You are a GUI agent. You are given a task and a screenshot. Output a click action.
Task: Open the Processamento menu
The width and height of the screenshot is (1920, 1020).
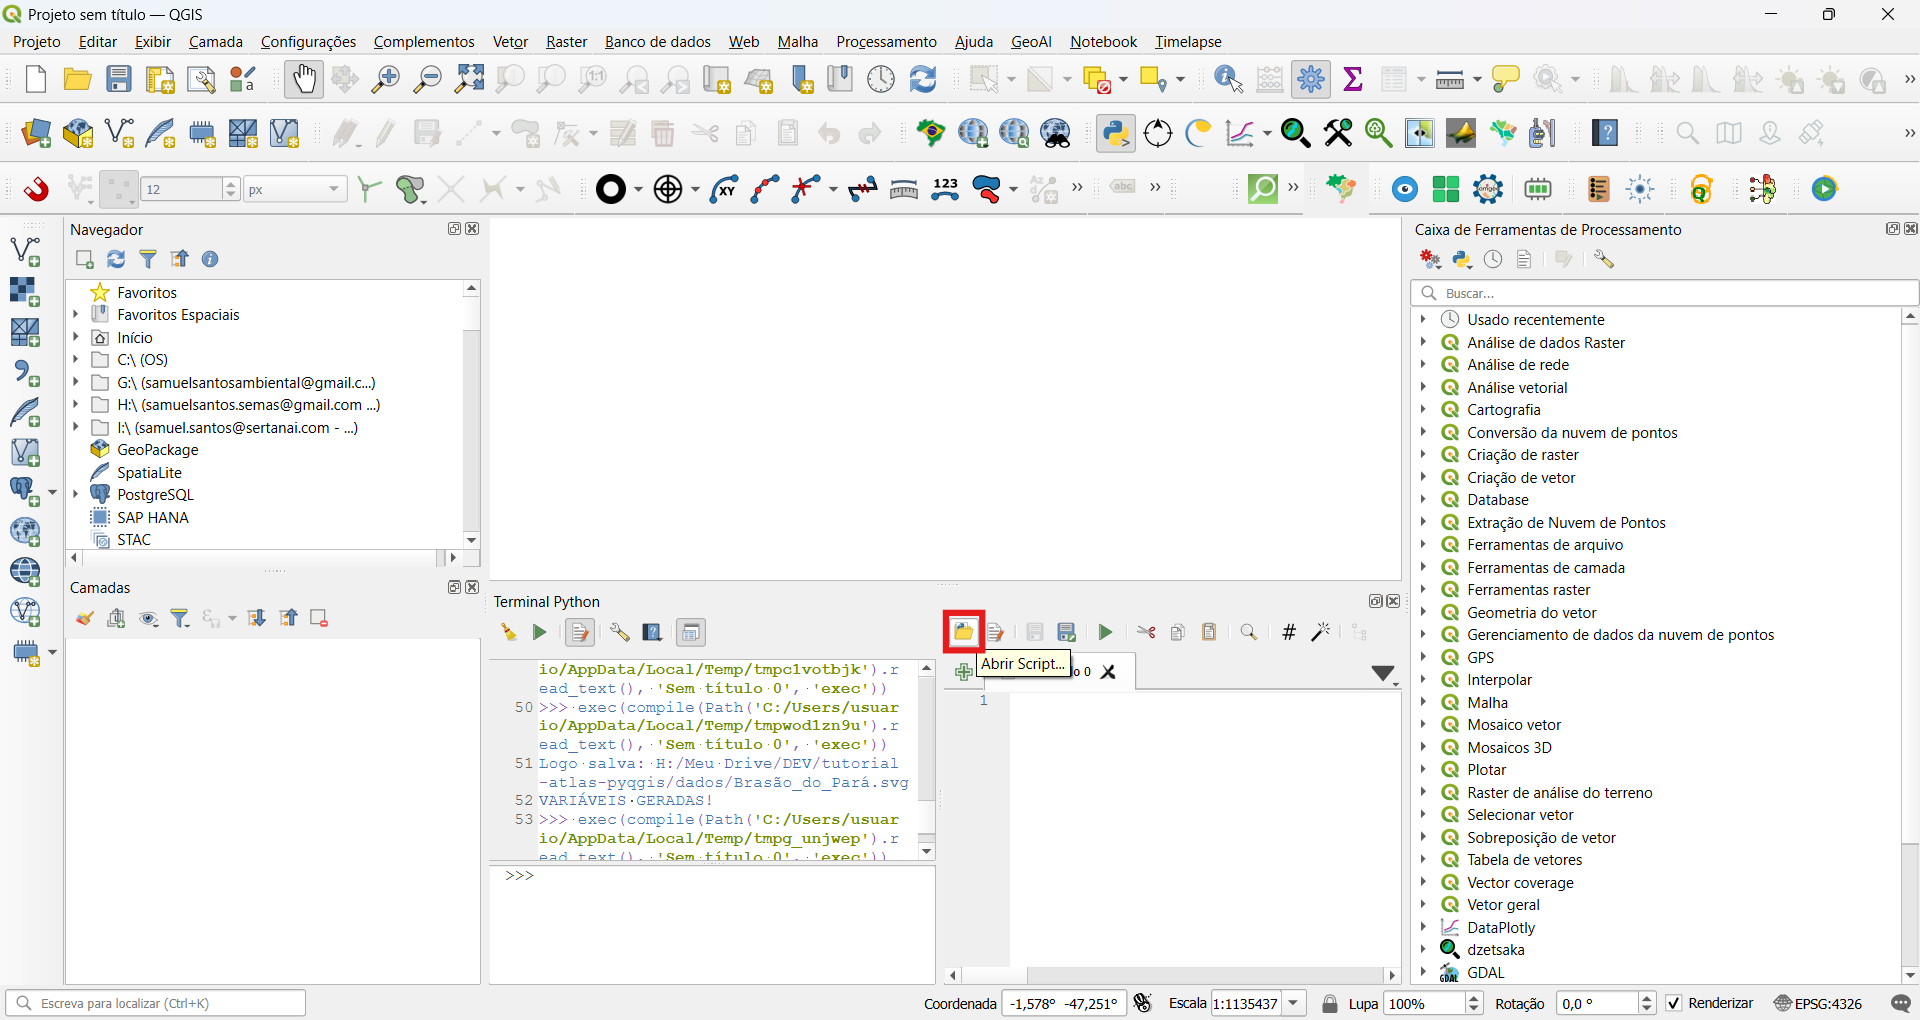pyautogui.click(x=886, y=41)
